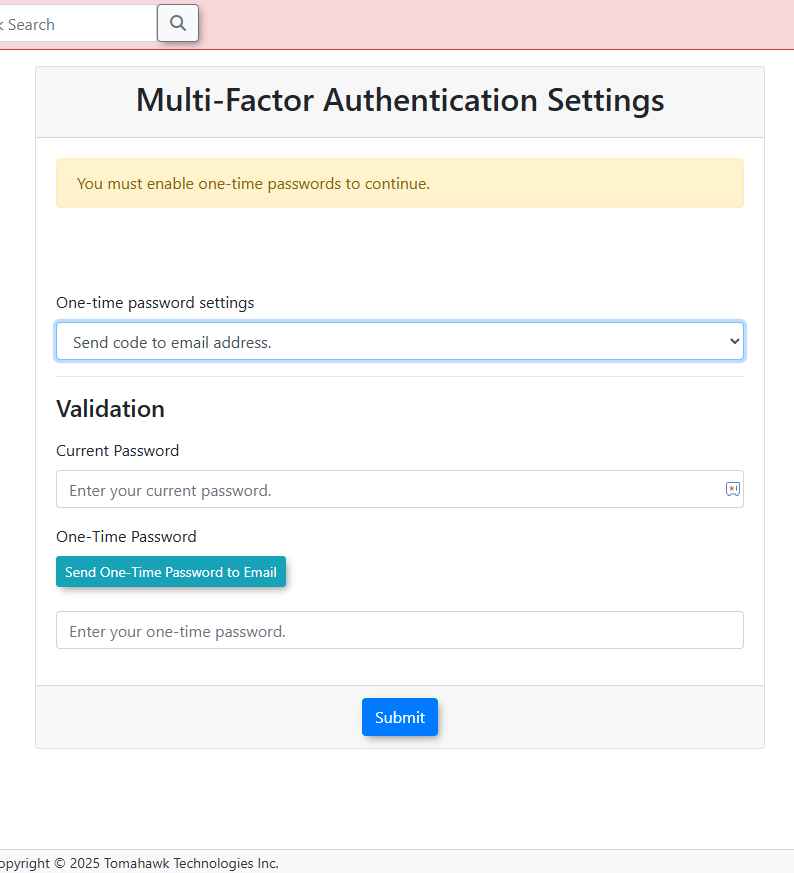Viewport: 794px width, 873px height.
Task: Click the blank white area below the settings card
Action: [400, 800]
